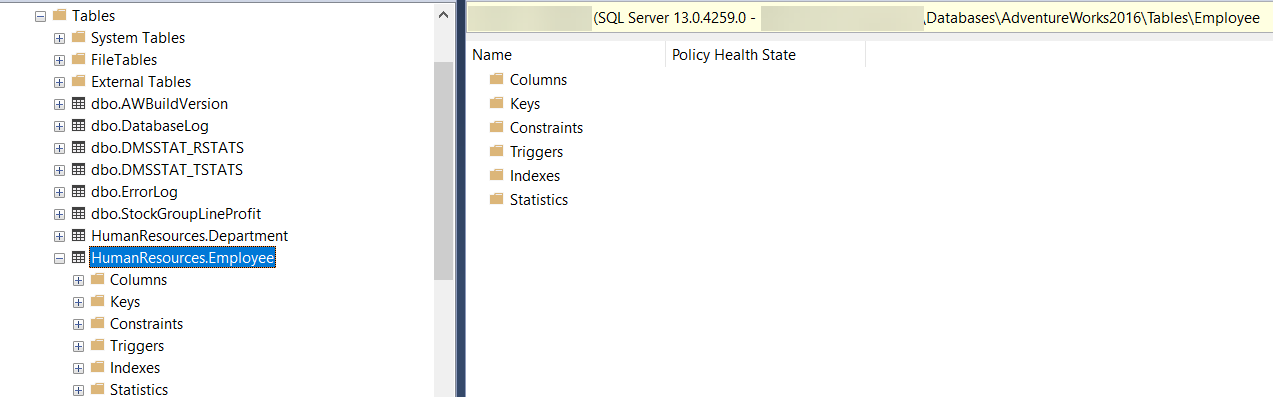The height and width of the screenshot is (397, 1273).
Task: Collapse the Tables folder node
Action: coord(40,16)
